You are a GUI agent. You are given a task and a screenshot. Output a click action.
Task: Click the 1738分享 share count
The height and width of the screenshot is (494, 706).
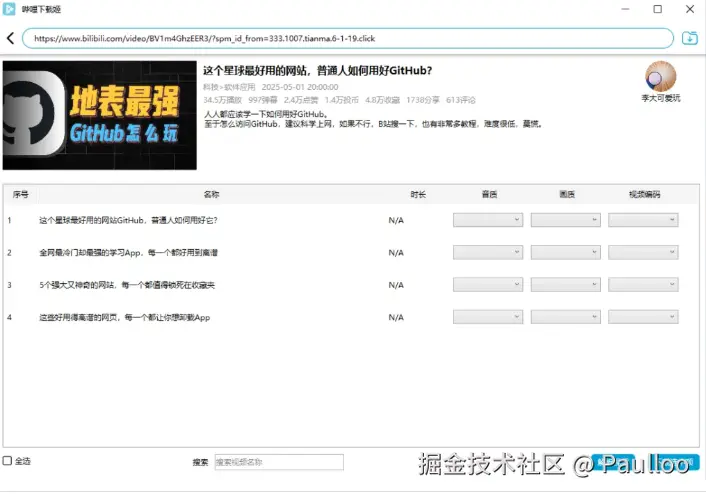click(423, 100)
